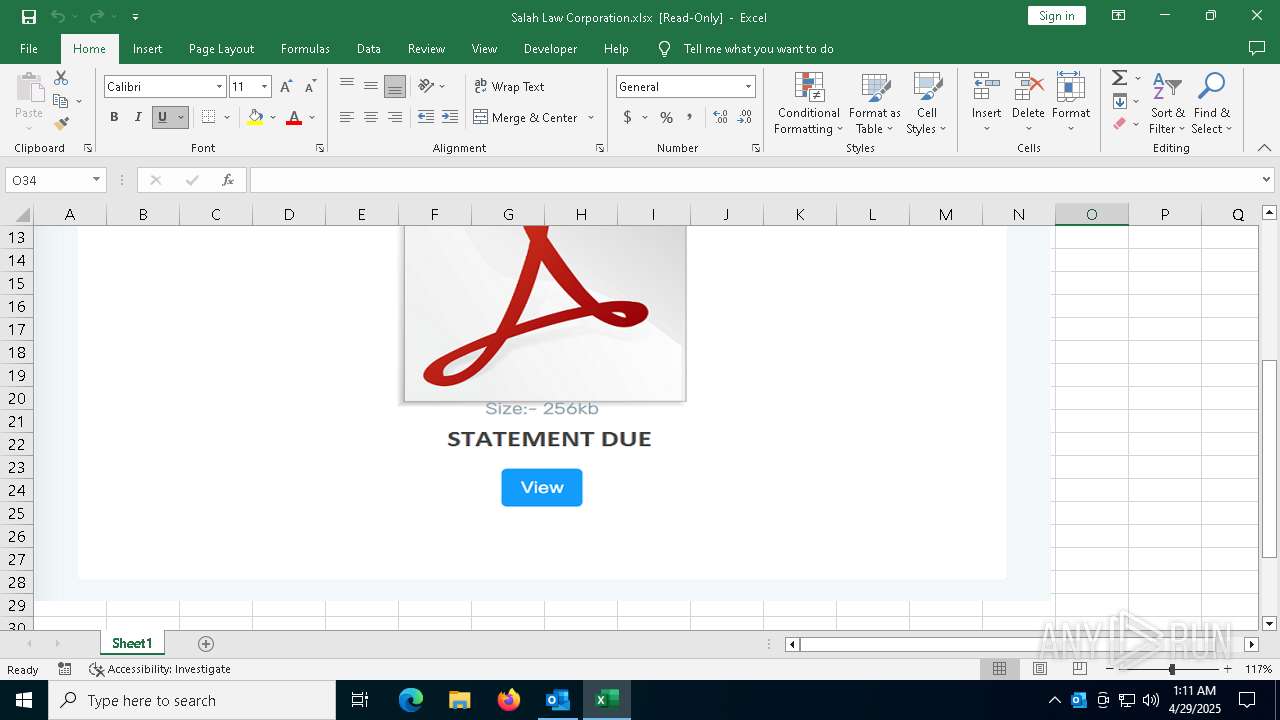Add a new sheet with plus button
This screenshot has height=720, width=1280.
(206, 643)
